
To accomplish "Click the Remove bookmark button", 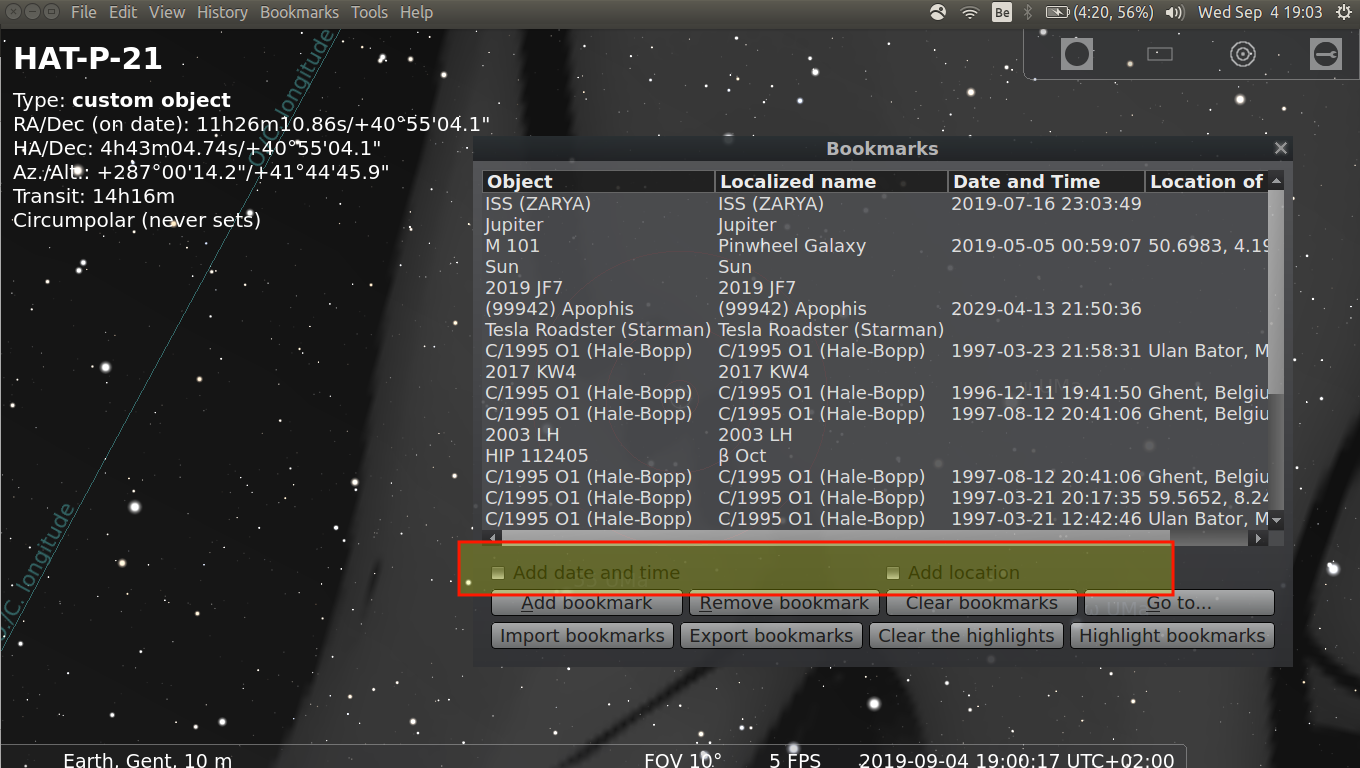I will point(784,603).
